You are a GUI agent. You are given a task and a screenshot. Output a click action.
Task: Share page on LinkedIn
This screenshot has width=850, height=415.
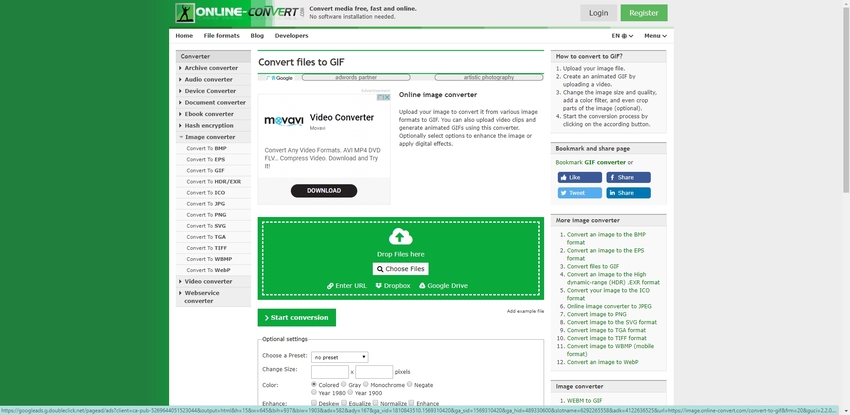[629, 193]
